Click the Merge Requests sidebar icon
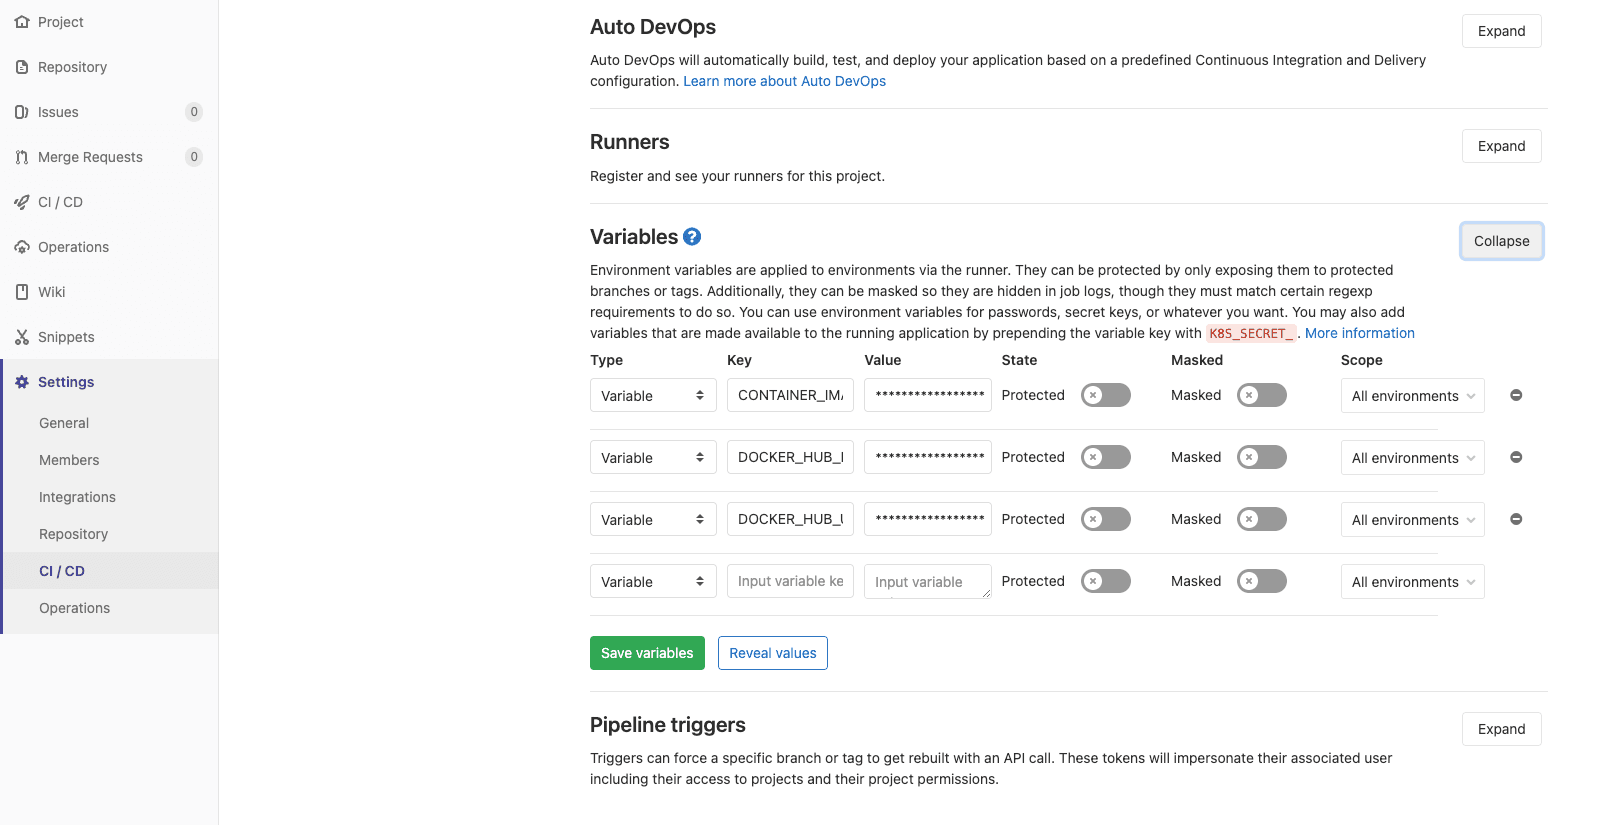This screenshot has height=825, width=1608. [x=22, y=157]
